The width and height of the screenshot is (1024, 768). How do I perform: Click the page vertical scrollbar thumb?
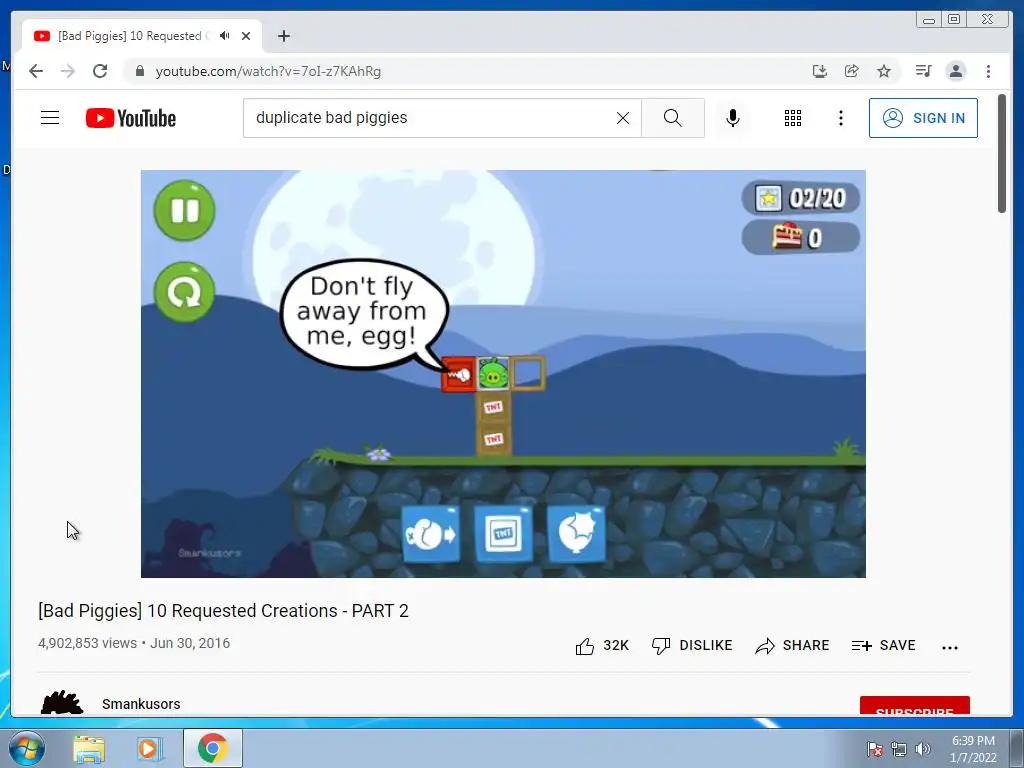(x=1002, y=153)
